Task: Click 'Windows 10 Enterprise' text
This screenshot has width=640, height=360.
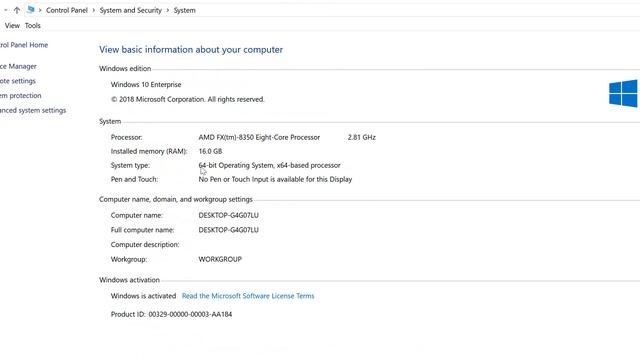Action: [146, 84]
